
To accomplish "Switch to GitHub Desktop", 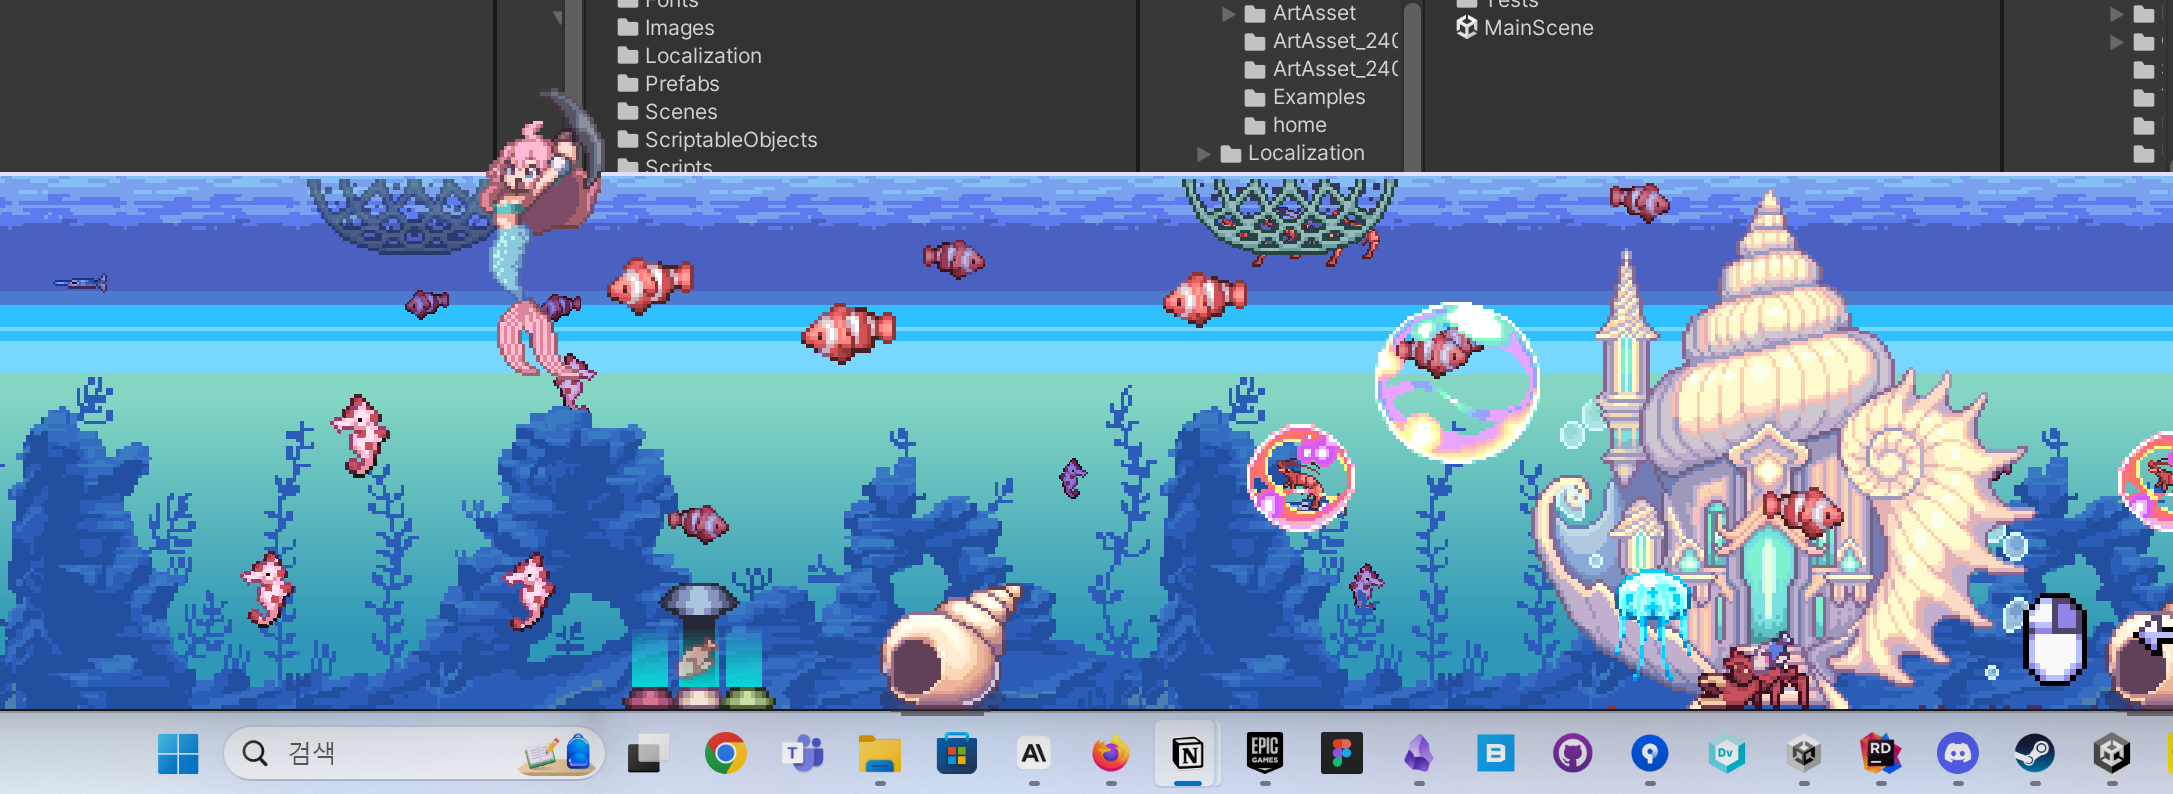I will click(1572, 754).
